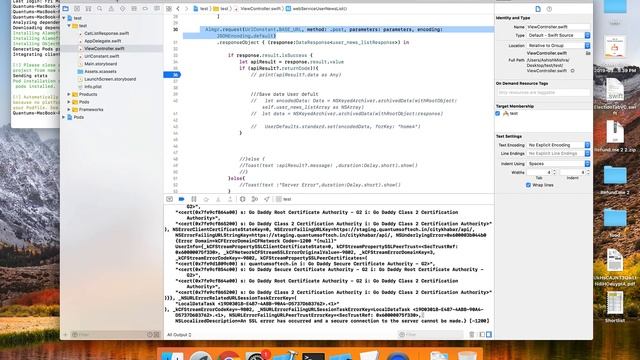This screenshot has width=640, height=360.
Task: Go back with the editor back arrow
Action: coord(178,9)
